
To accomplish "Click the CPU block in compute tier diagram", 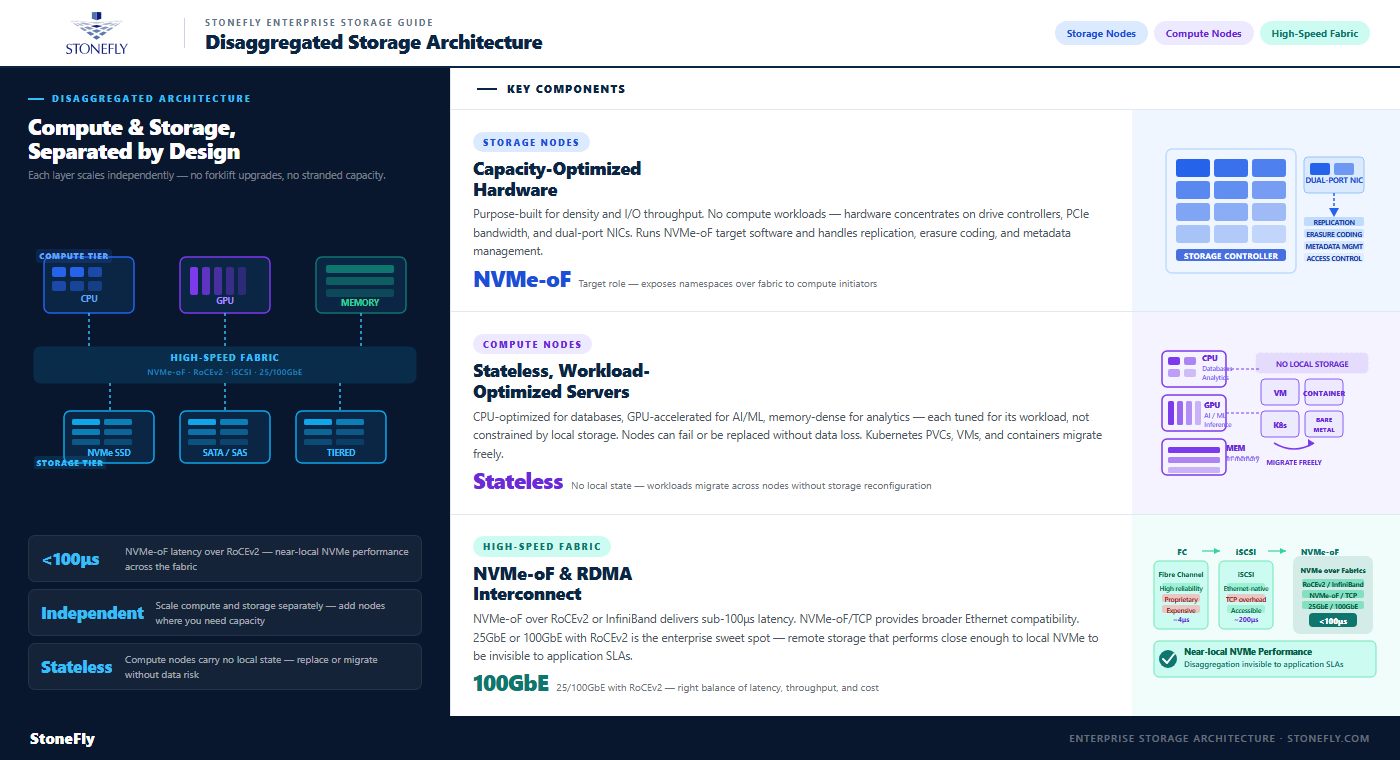I will click(89, 285).
